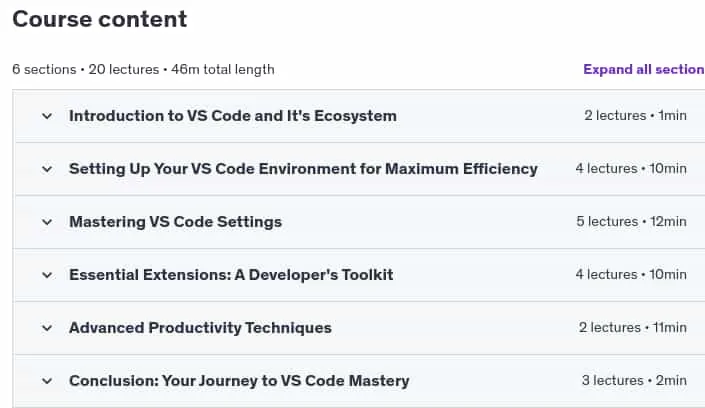Expand the Advanced Productivity Techniques arrow
The height and width of the screenshot is (408, 705).
click(x=47, y=328)
